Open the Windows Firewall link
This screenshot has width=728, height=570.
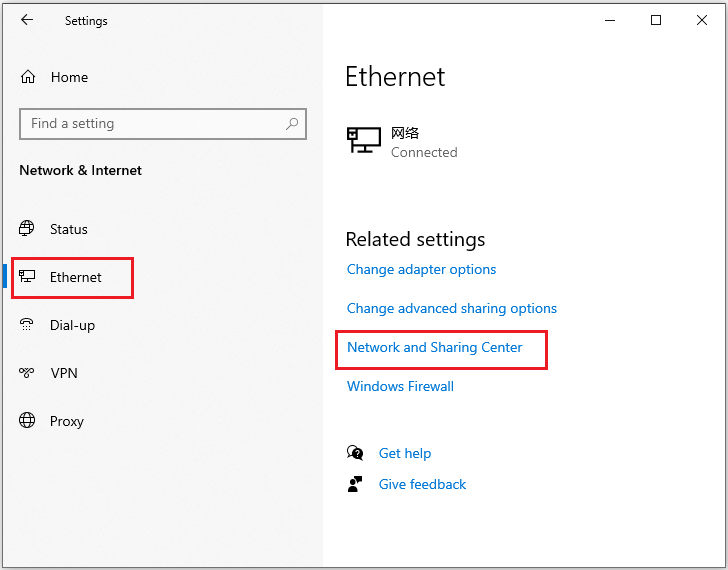[400, 386]
